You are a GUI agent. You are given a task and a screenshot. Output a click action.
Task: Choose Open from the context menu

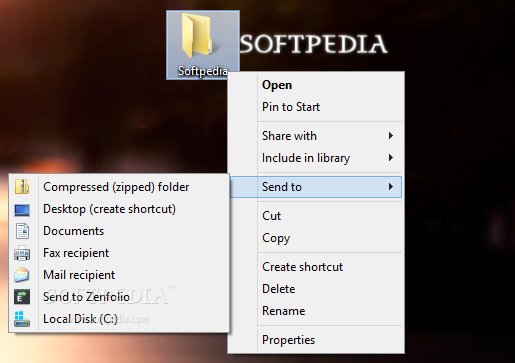[x=316, y=85]
